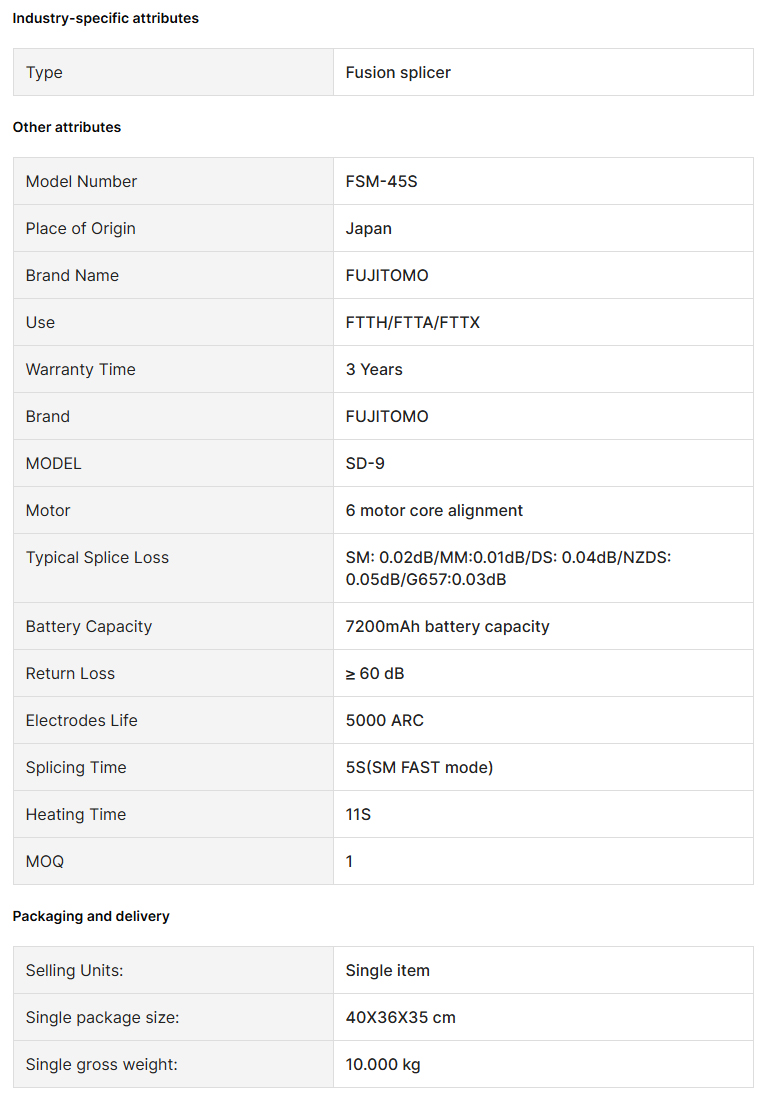
Task: Select the FTTH/FTTA/FTTX use value
Action: pos(412,322)
